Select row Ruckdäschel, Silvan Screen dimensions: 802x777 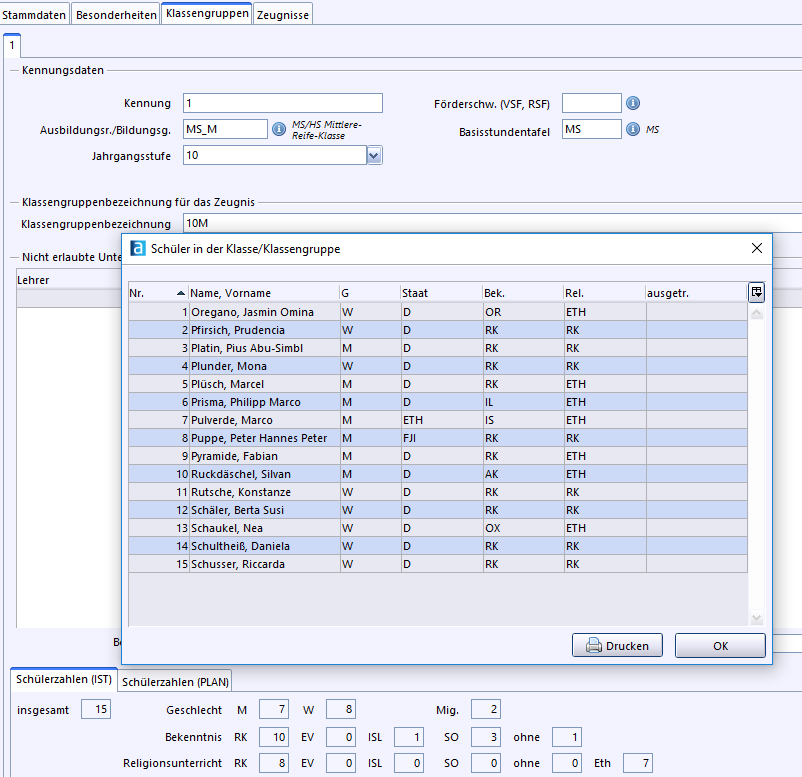[438, 474]
